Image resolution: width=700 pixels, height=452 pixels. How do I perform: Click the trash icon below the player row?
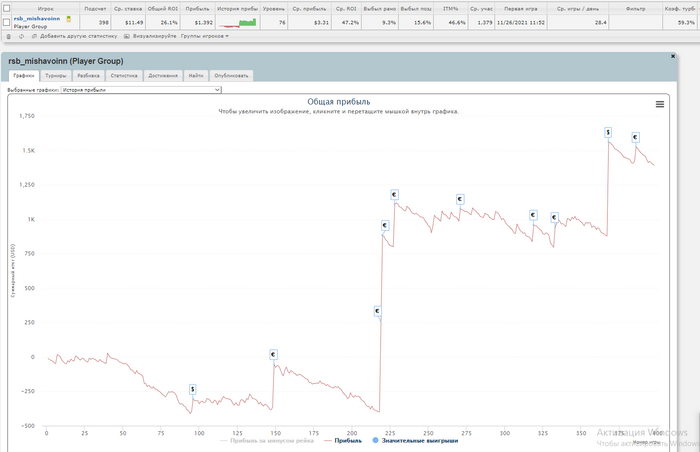click(8, 36)
